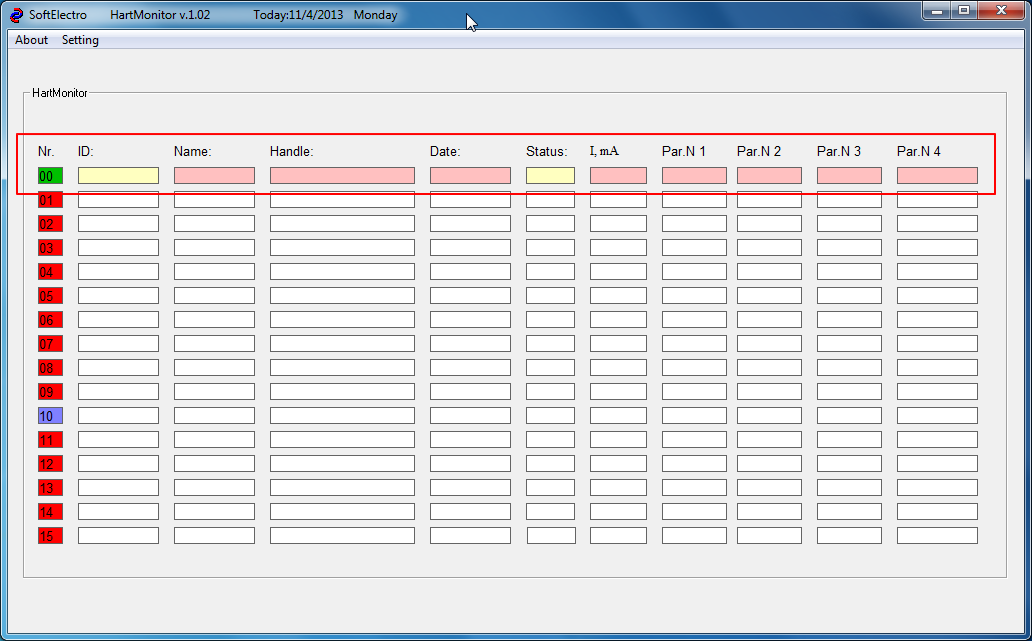Viewport: 1032px width, 641px height.
Task: Click the Handle field in row 13
Action: point(342,488)
